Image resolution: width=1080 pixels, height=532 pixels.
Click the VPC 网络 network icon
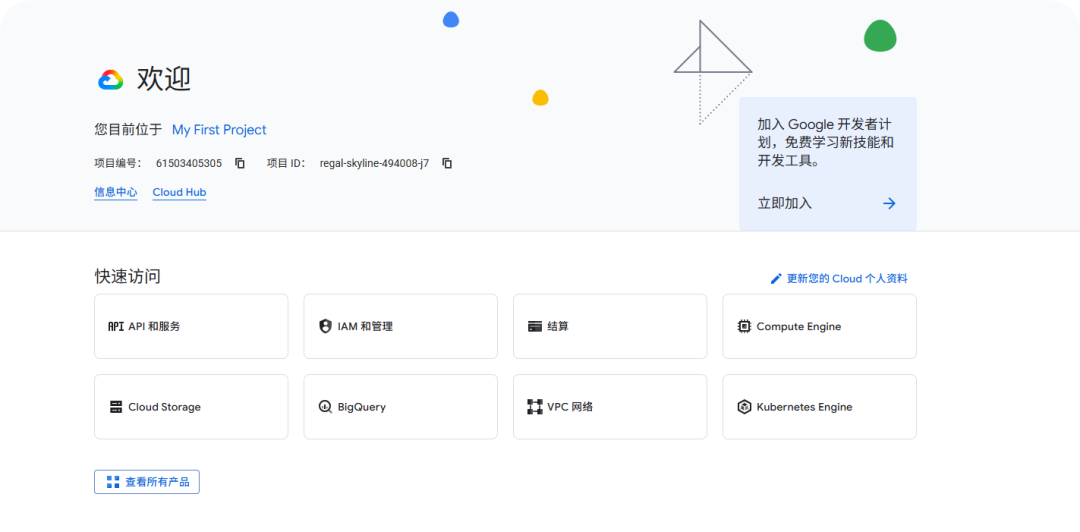coord(534,407)
